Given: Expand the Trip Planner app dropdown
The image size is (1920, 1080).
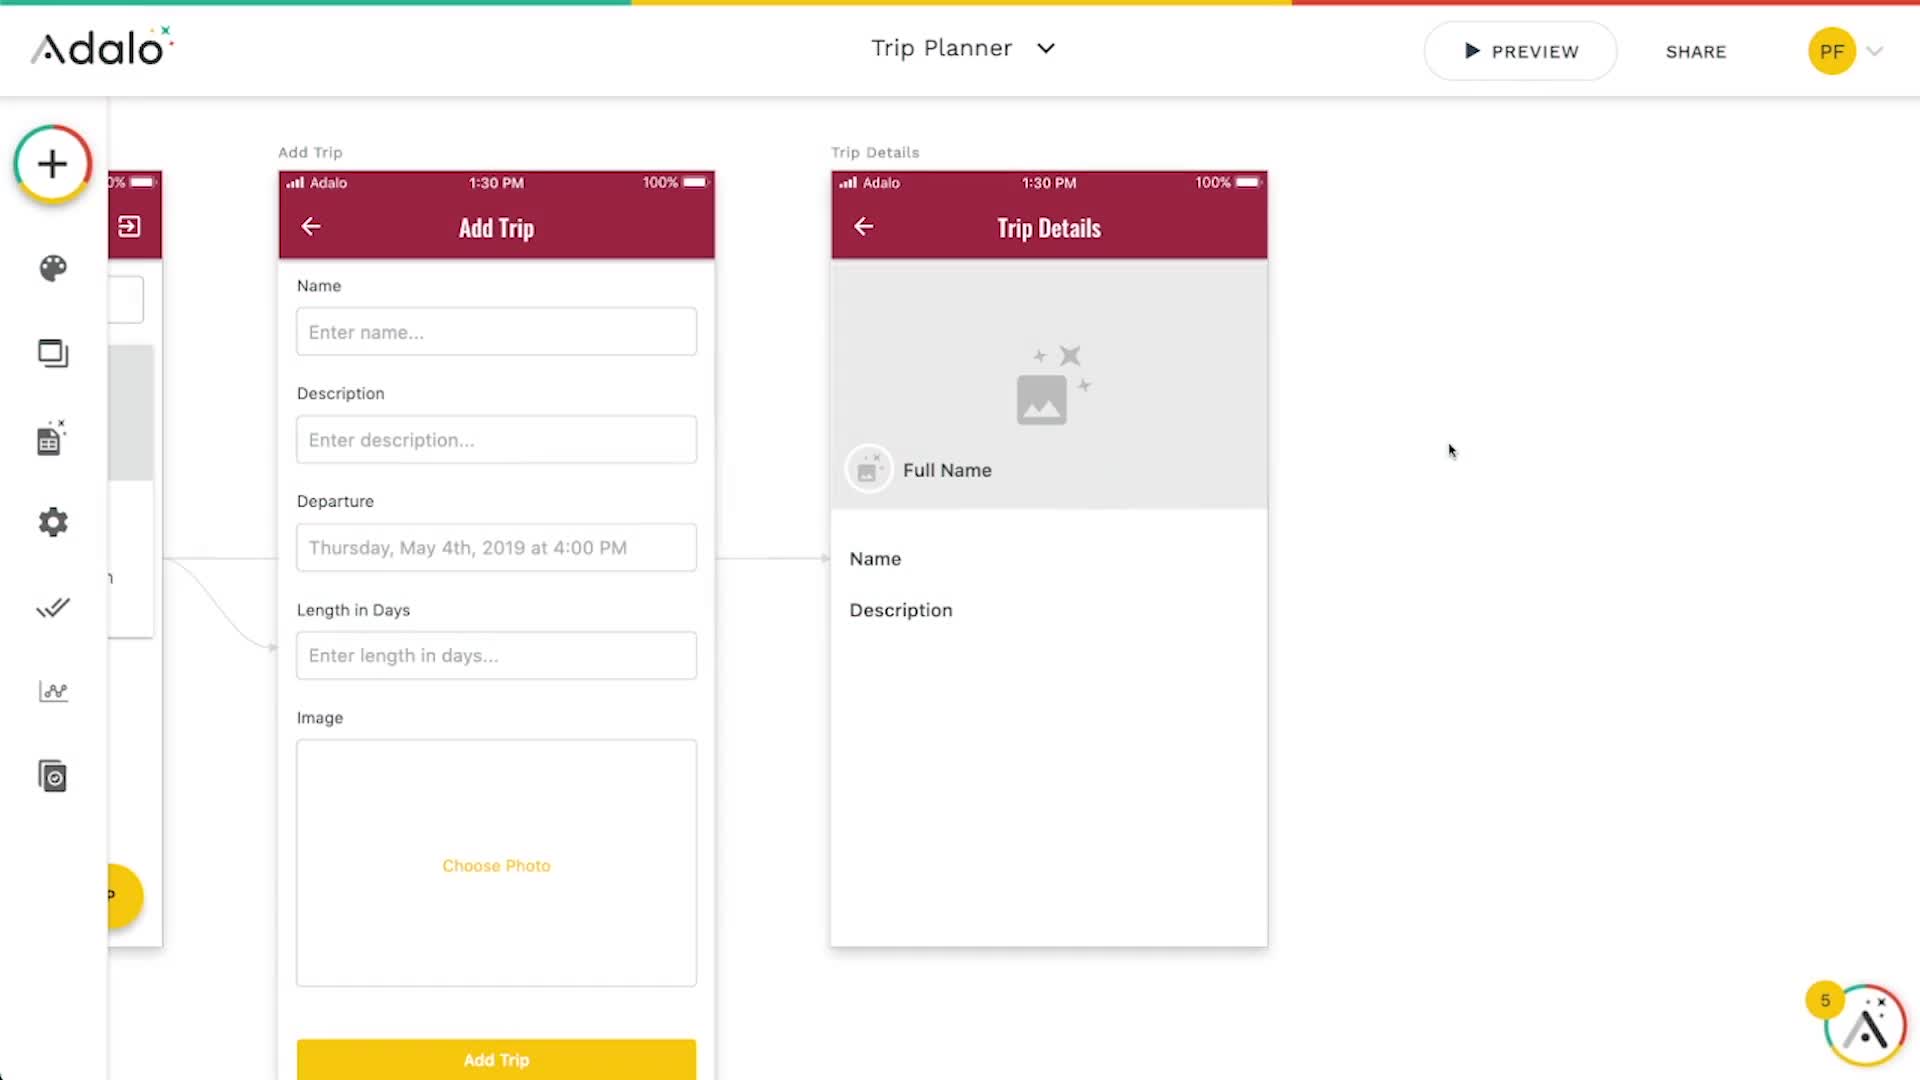Looking at the screenshot, I should click(1046, 48).
